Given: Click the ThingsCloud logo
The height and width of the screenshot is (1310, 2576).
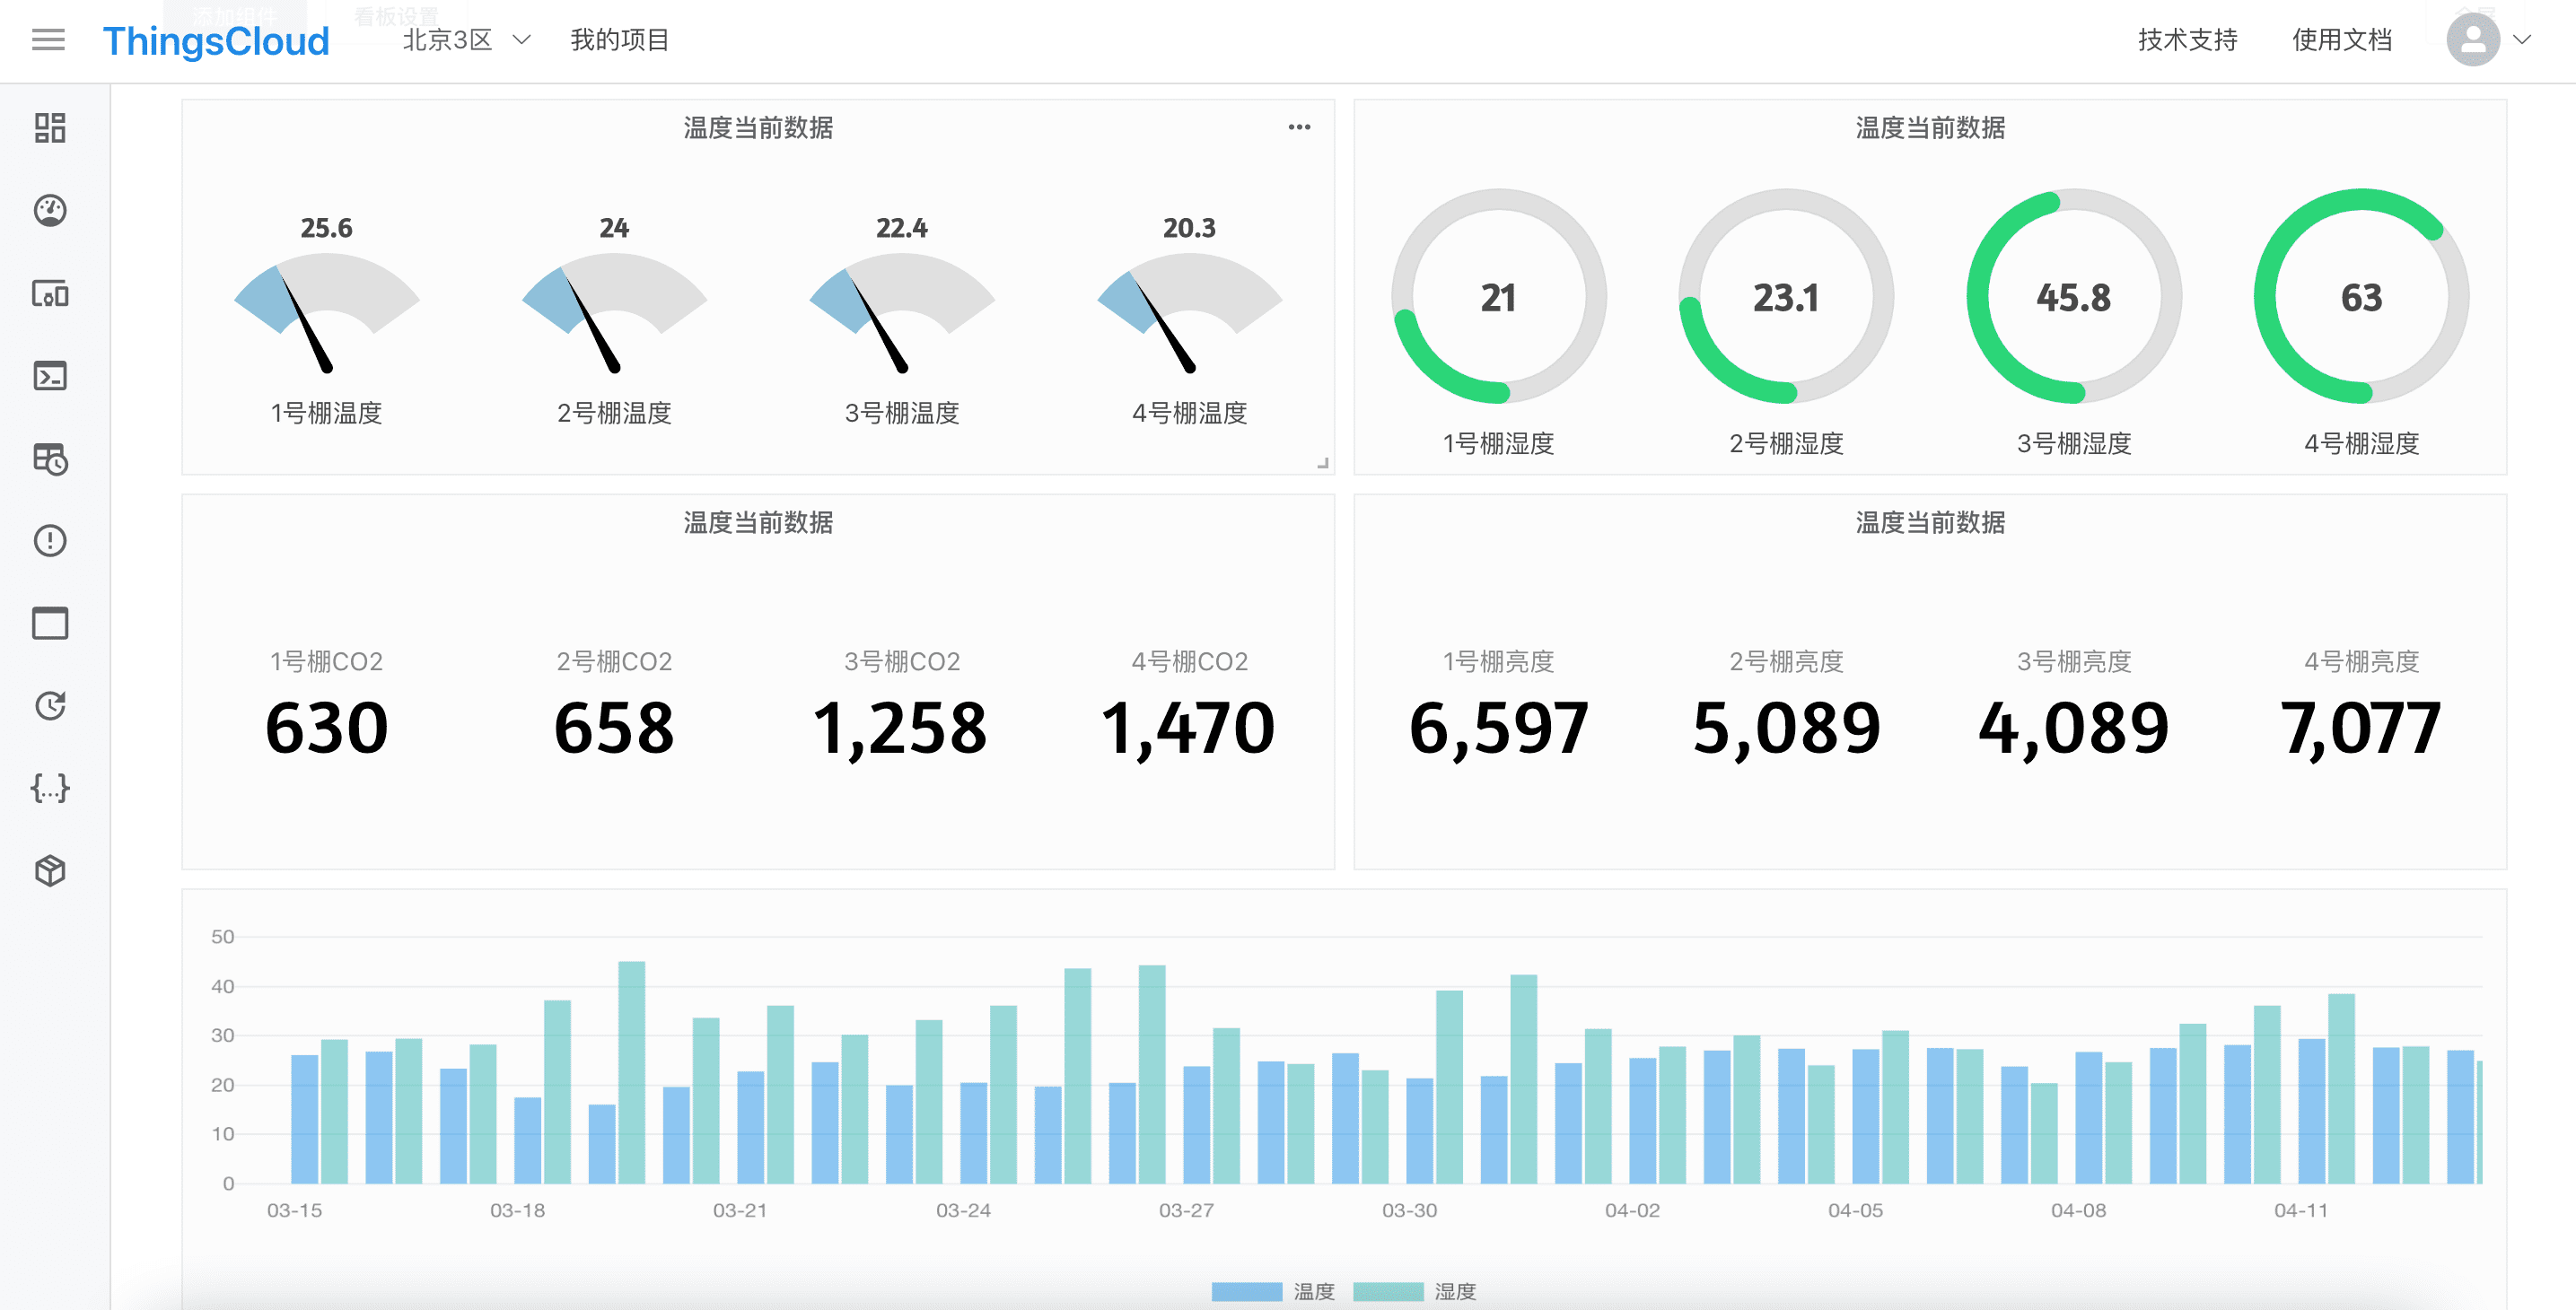Looking at the screenshot, I should tap(216, 41).
